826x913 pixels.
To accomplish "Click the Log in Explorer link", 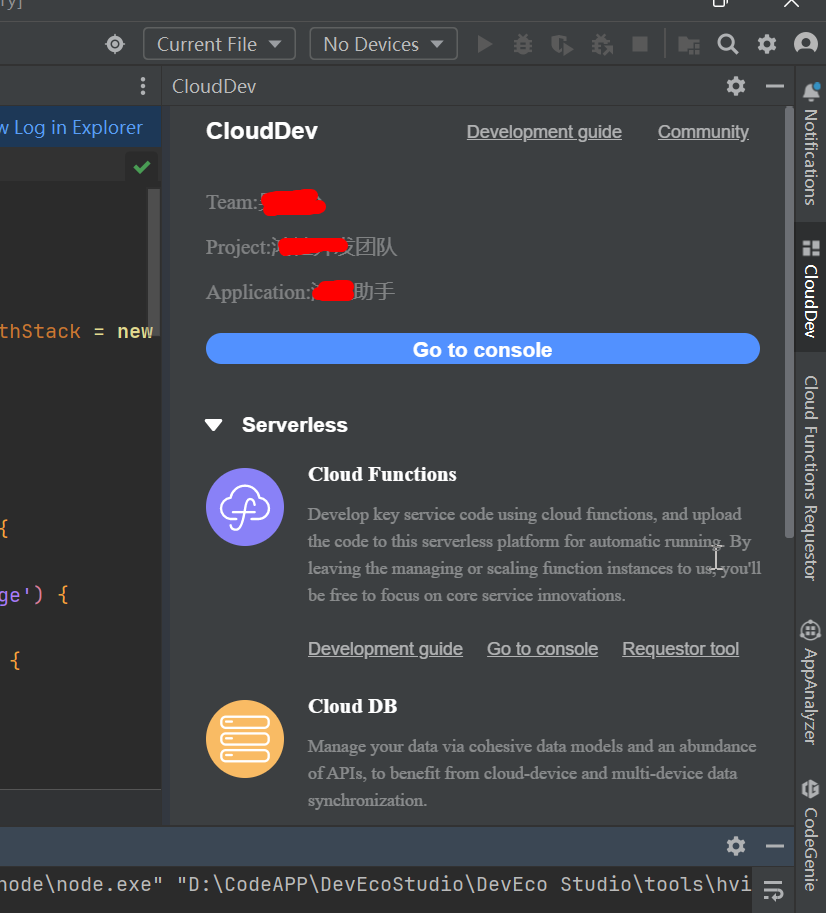I will [78, 128].
